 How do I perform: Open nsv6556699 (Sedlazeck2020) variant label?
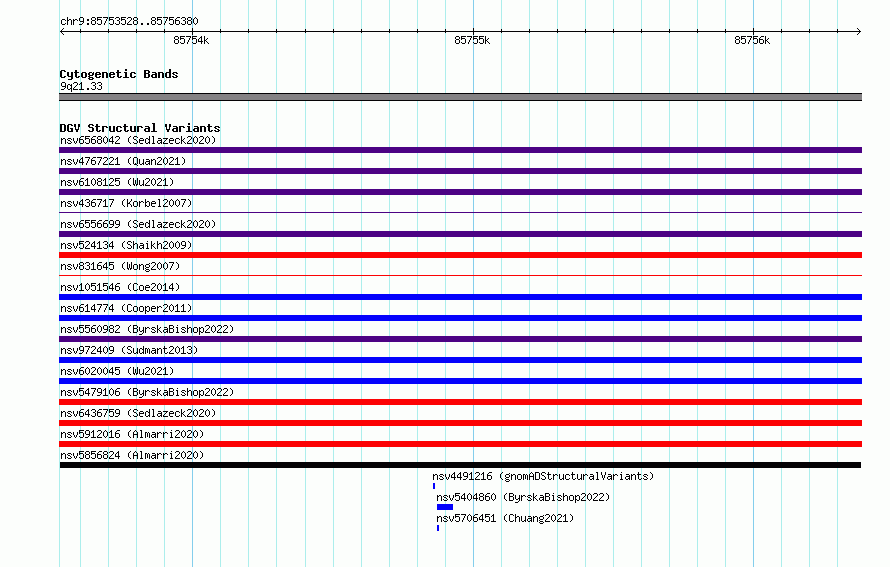pyautogui.click(x=138, y=224)
